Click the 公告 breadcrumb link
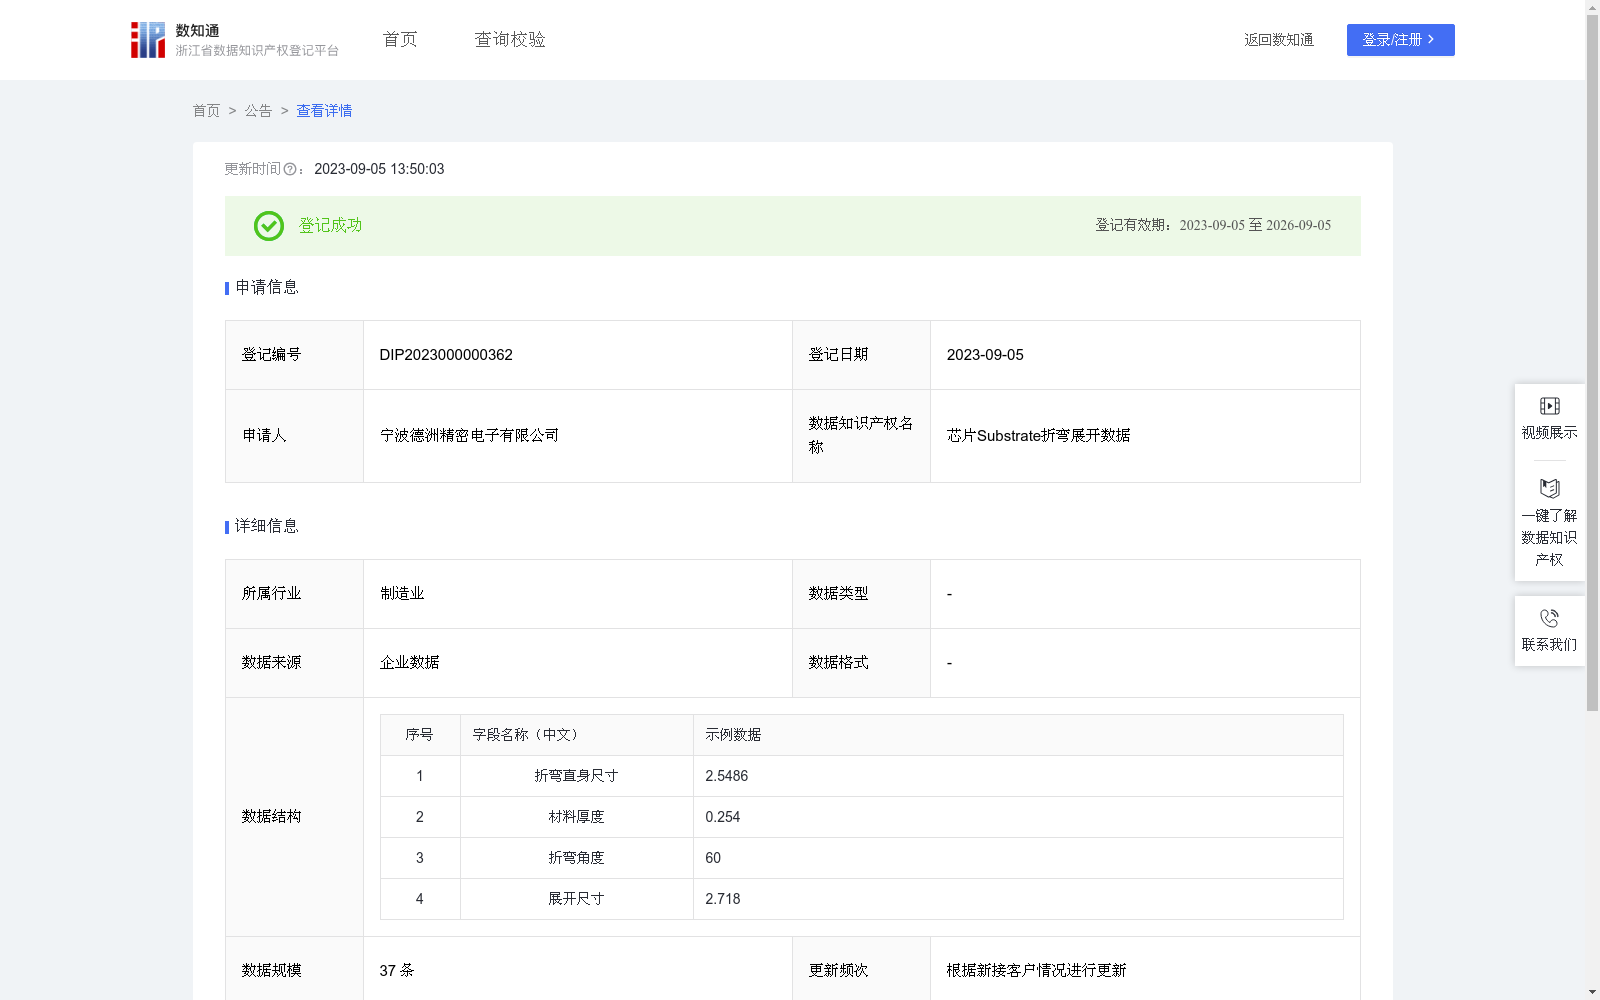Screen dimensions: 1600x1000 tap(258, 111)
